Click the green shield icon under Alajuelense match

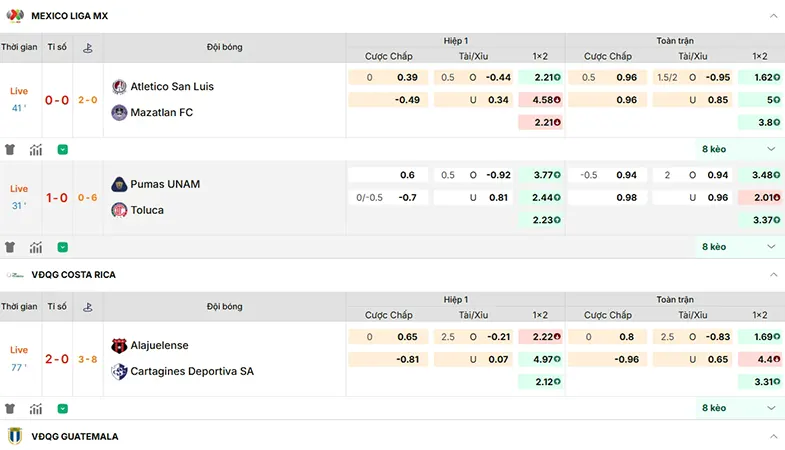pyautogui.click(x=63, y=409)
